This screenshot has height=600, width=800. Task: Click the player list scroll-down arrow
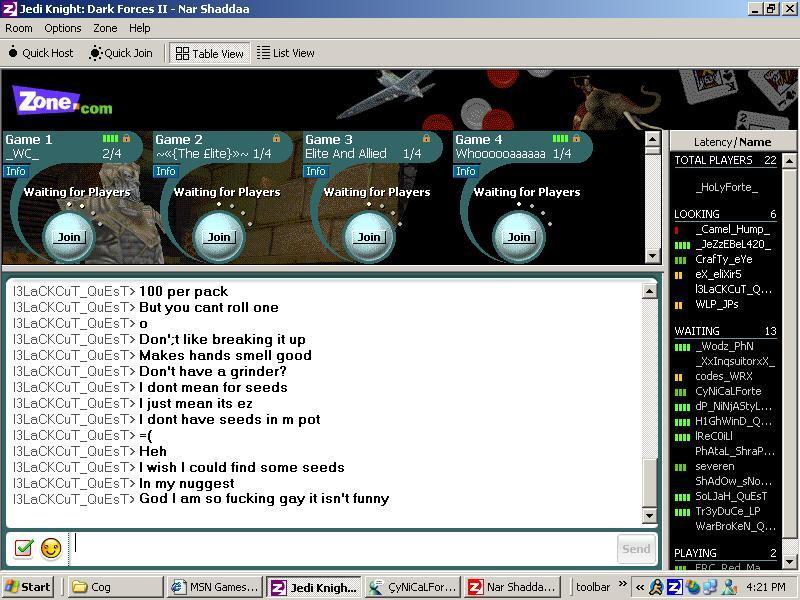pos(789,561)
